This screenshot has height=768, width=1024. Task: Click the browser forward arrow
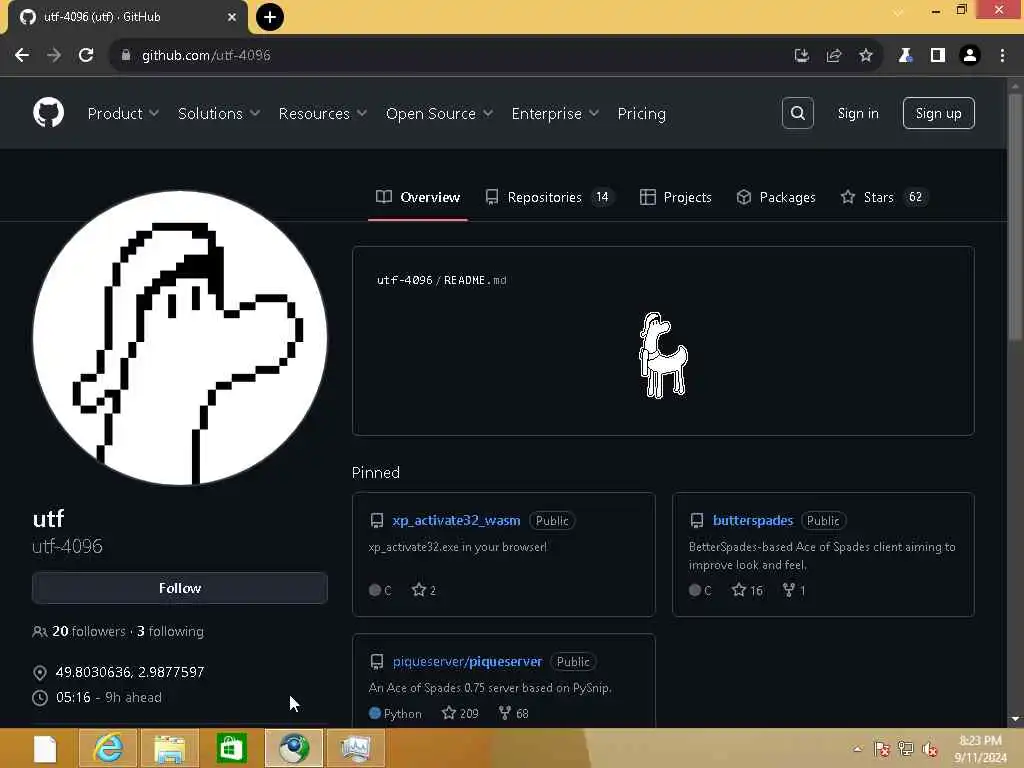point(54,56)
